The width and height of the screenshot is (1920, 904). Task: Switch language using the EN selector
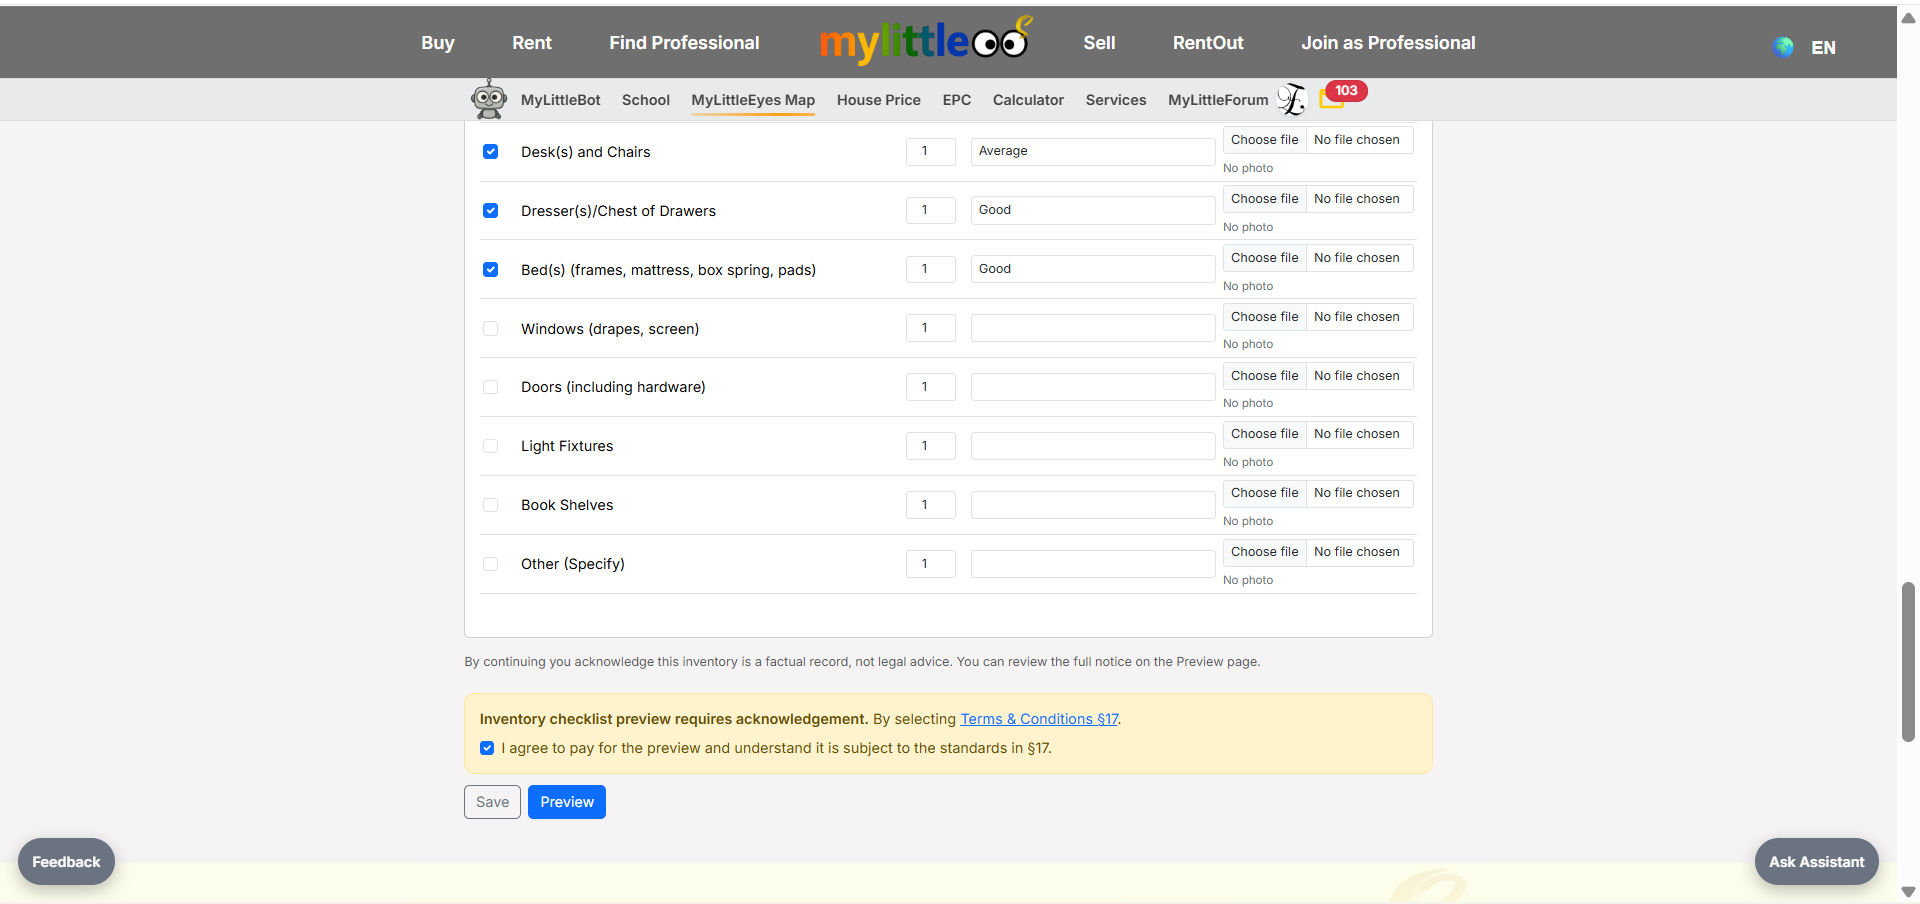(x=1822, y=47)
